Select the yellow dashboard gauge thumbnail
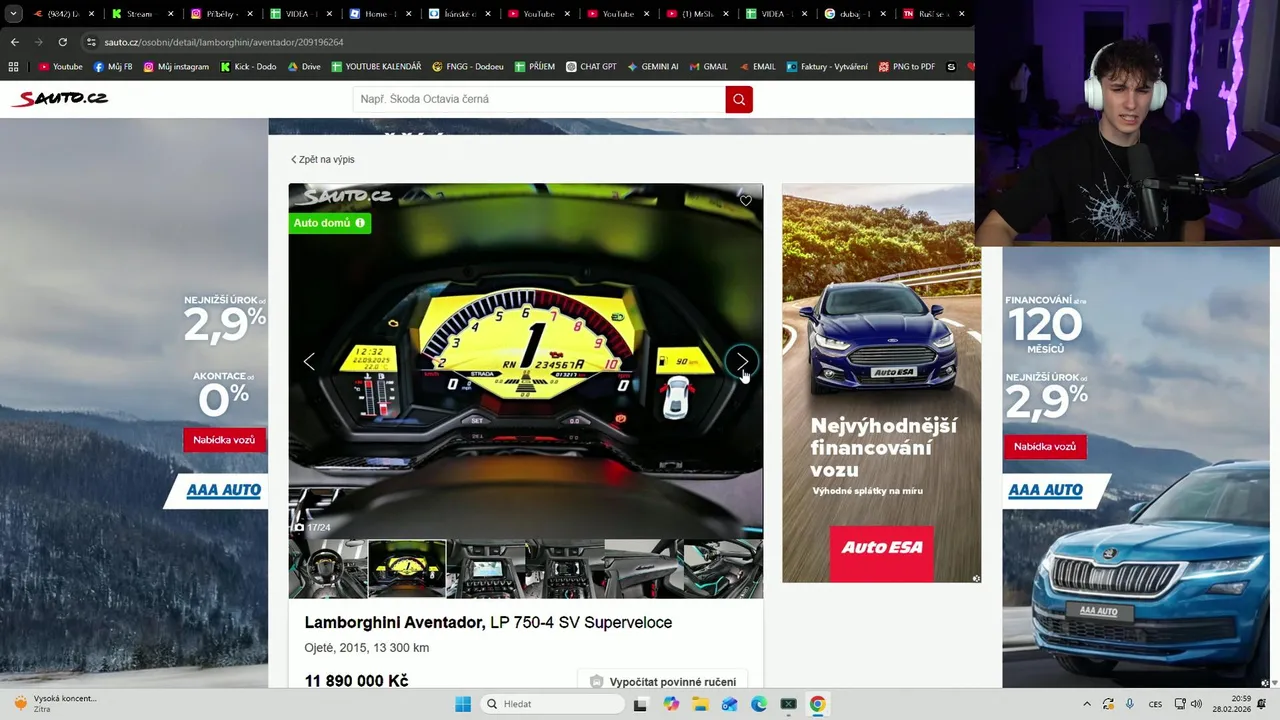 [407, 569]
